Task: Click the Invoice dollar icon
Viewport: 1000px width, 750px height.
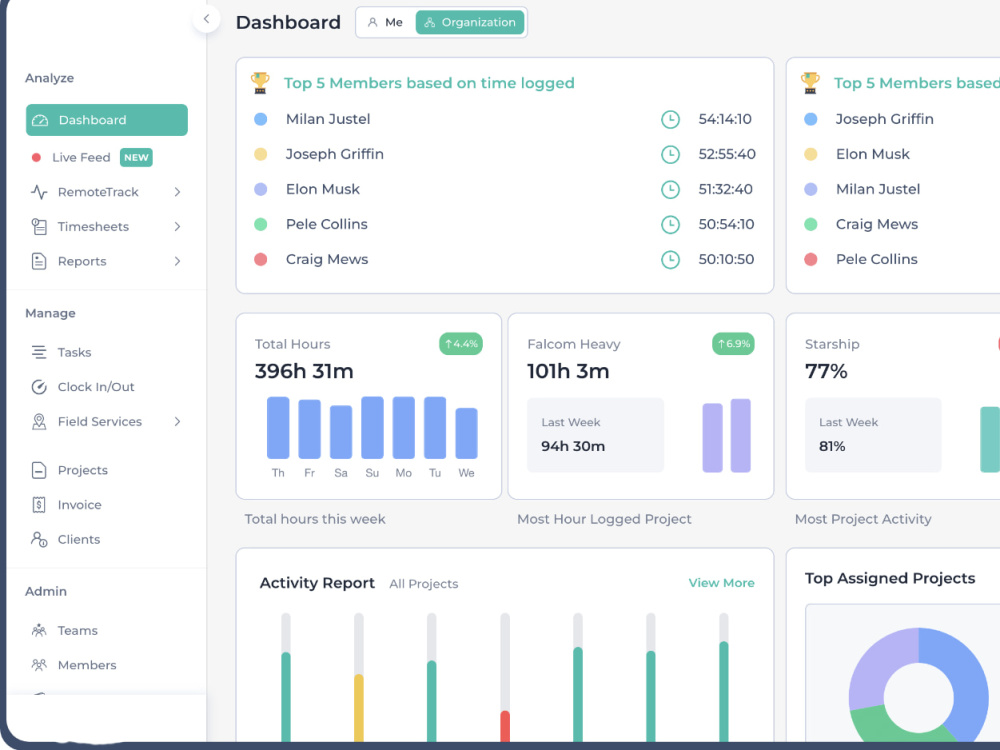Action: pyautogui.click(x=39, y=504)
